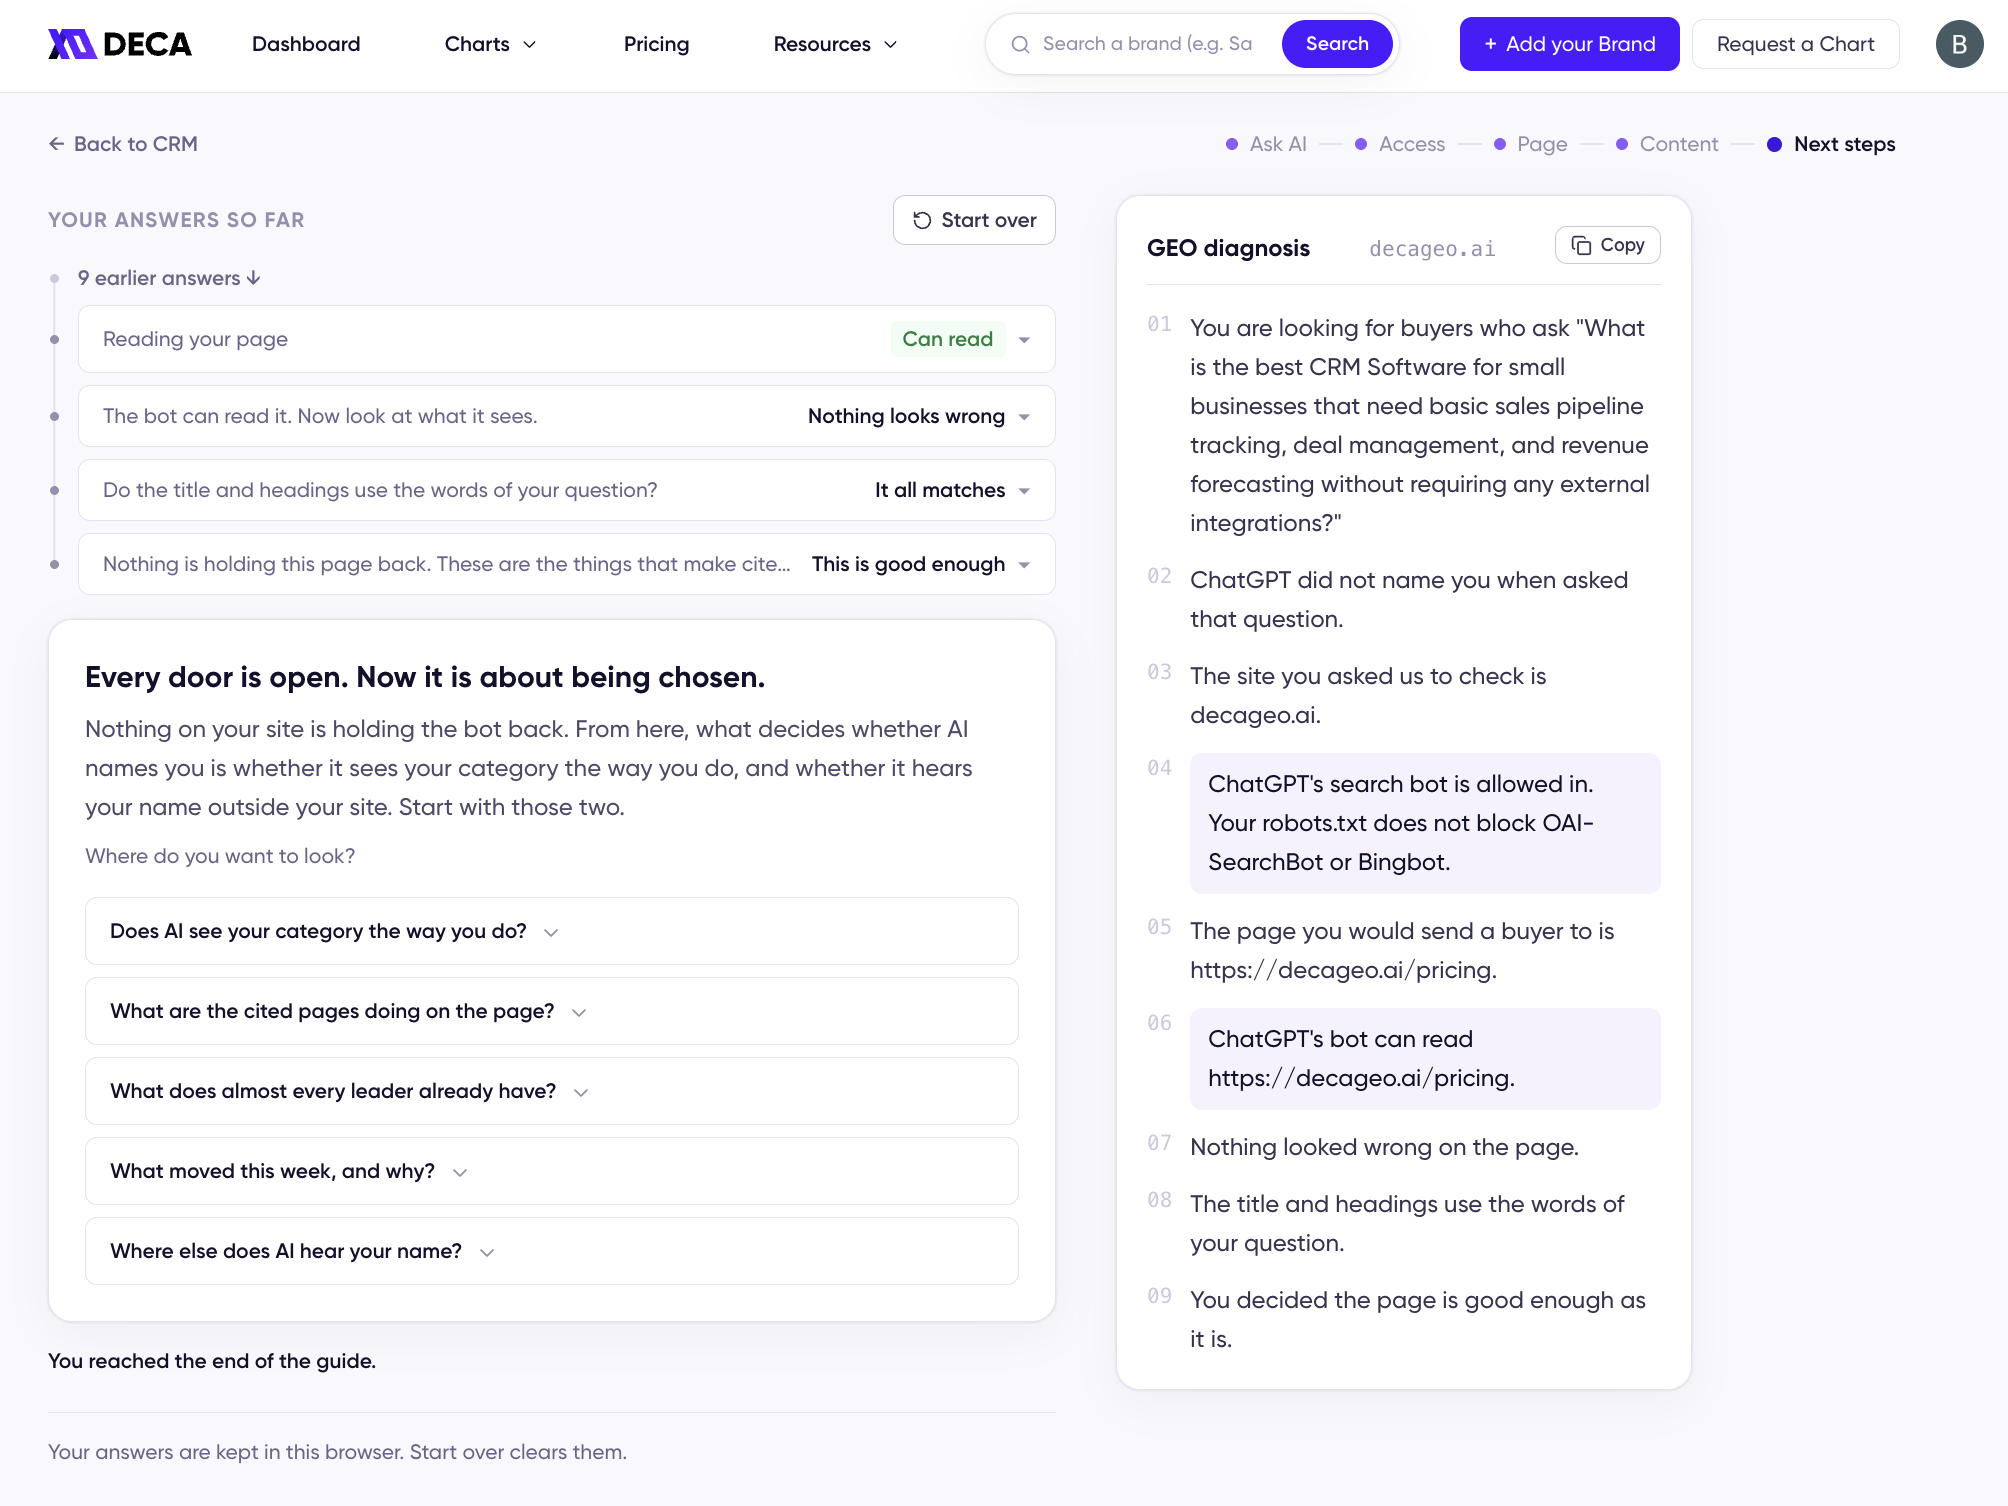
Task: Click the Start over button
Action: (974, 220)
